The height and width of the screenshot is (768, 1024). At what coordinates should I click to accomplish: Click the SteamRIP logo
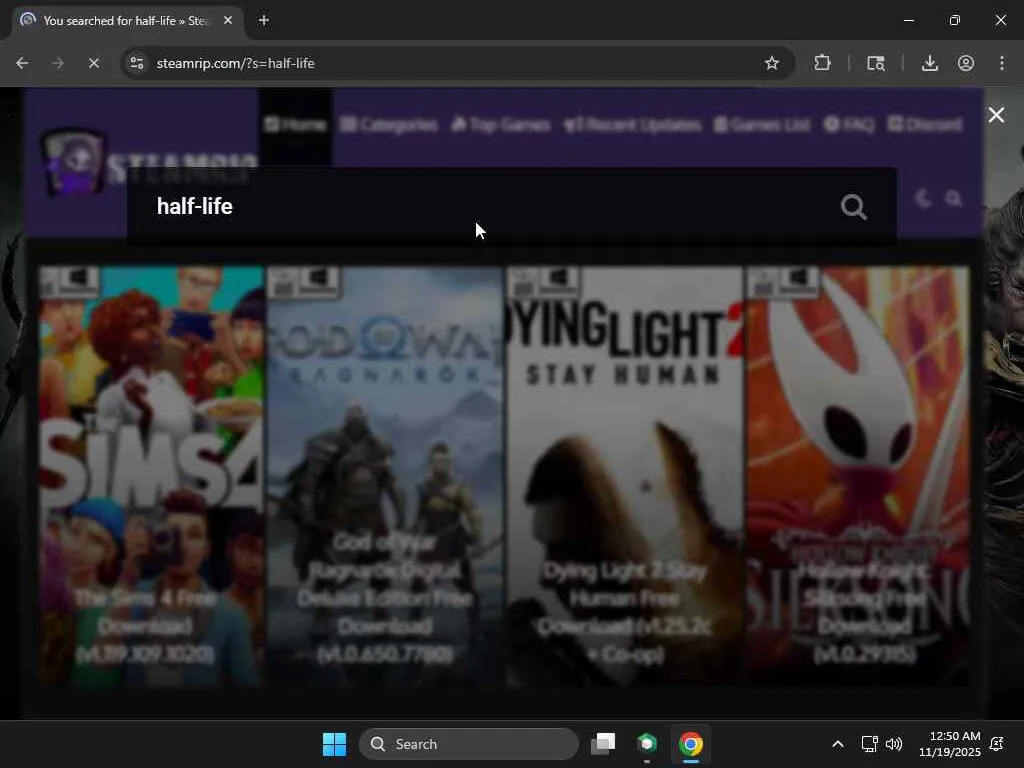click(x=148, y=163)
